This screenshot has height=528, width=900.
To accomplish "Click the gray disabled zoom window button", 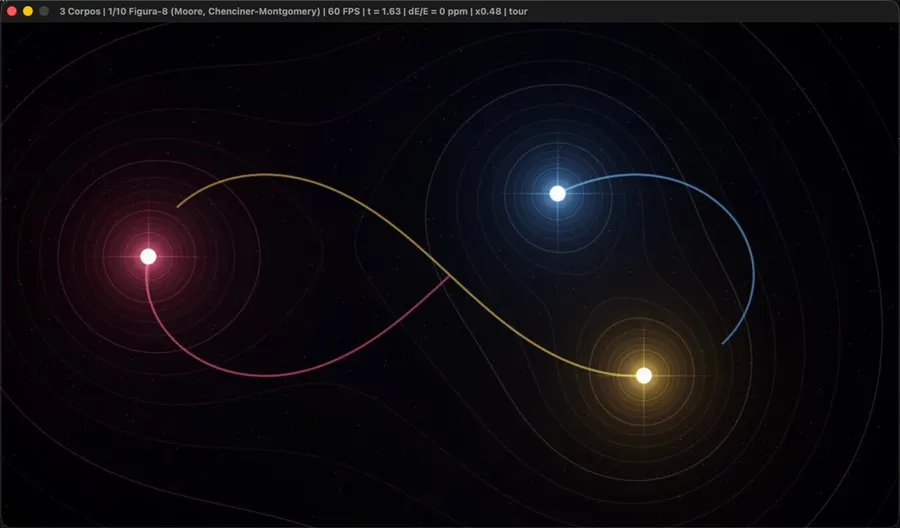I will point(44,11).
